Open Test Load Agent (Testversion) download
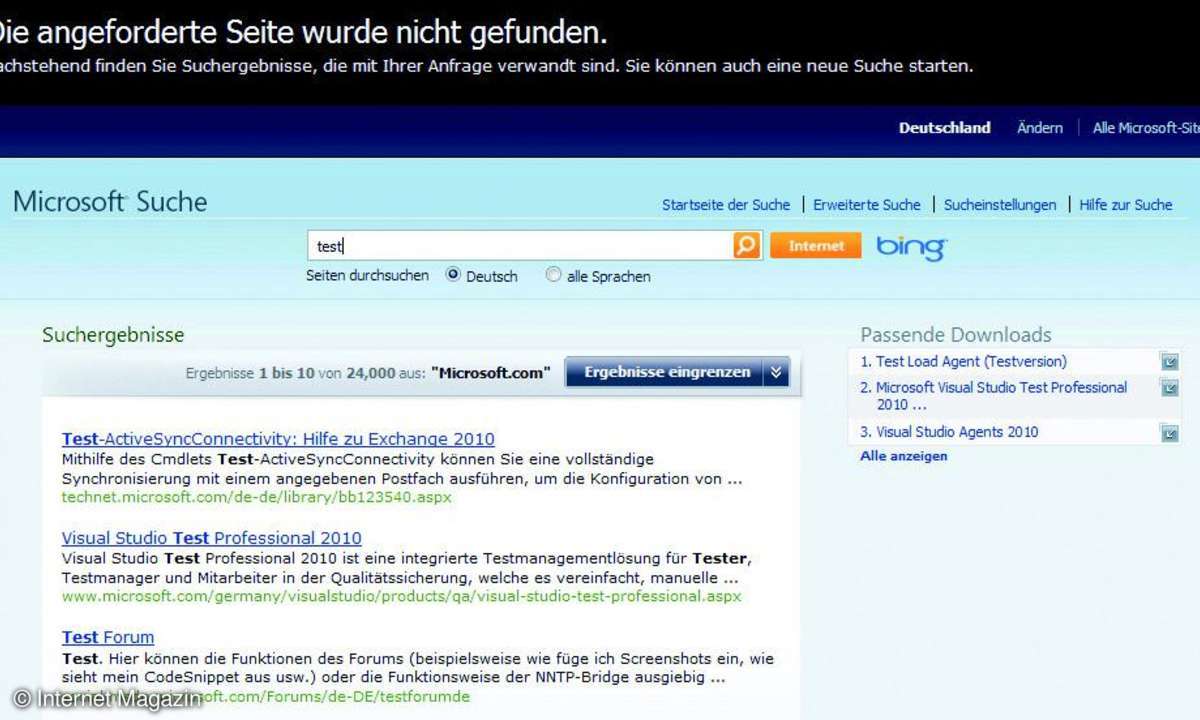 coord(971,362)
